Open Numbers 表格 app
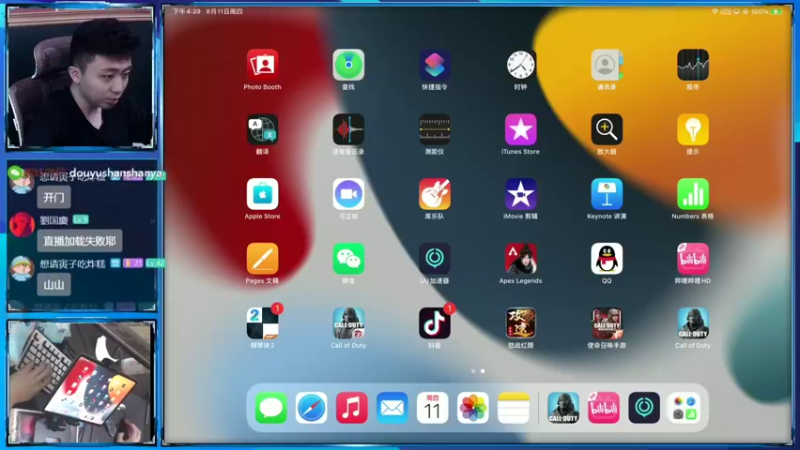This screenshot has height=450, width=800. tap(692, 194)
